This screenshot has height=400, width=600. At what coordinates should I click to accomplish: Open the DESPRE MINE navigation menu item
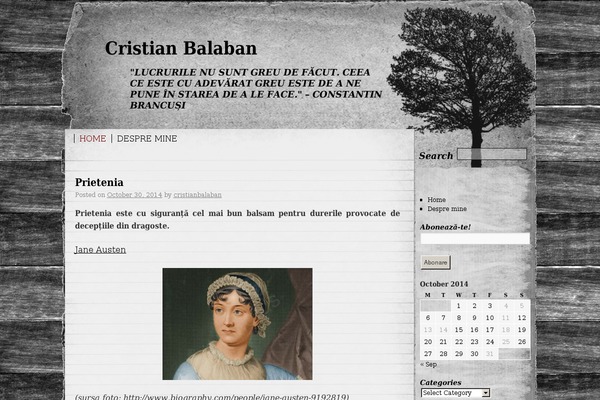coord(147,139)
